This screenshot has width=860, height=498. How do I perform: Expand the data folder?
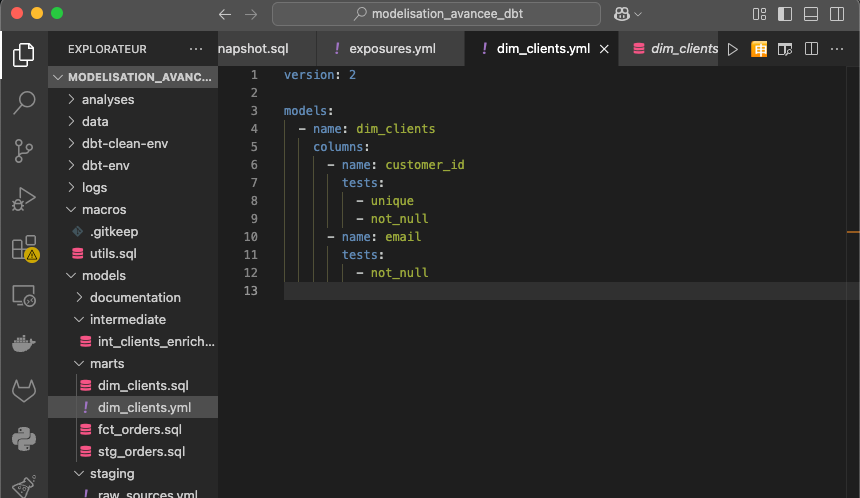(x=133, y=121)
